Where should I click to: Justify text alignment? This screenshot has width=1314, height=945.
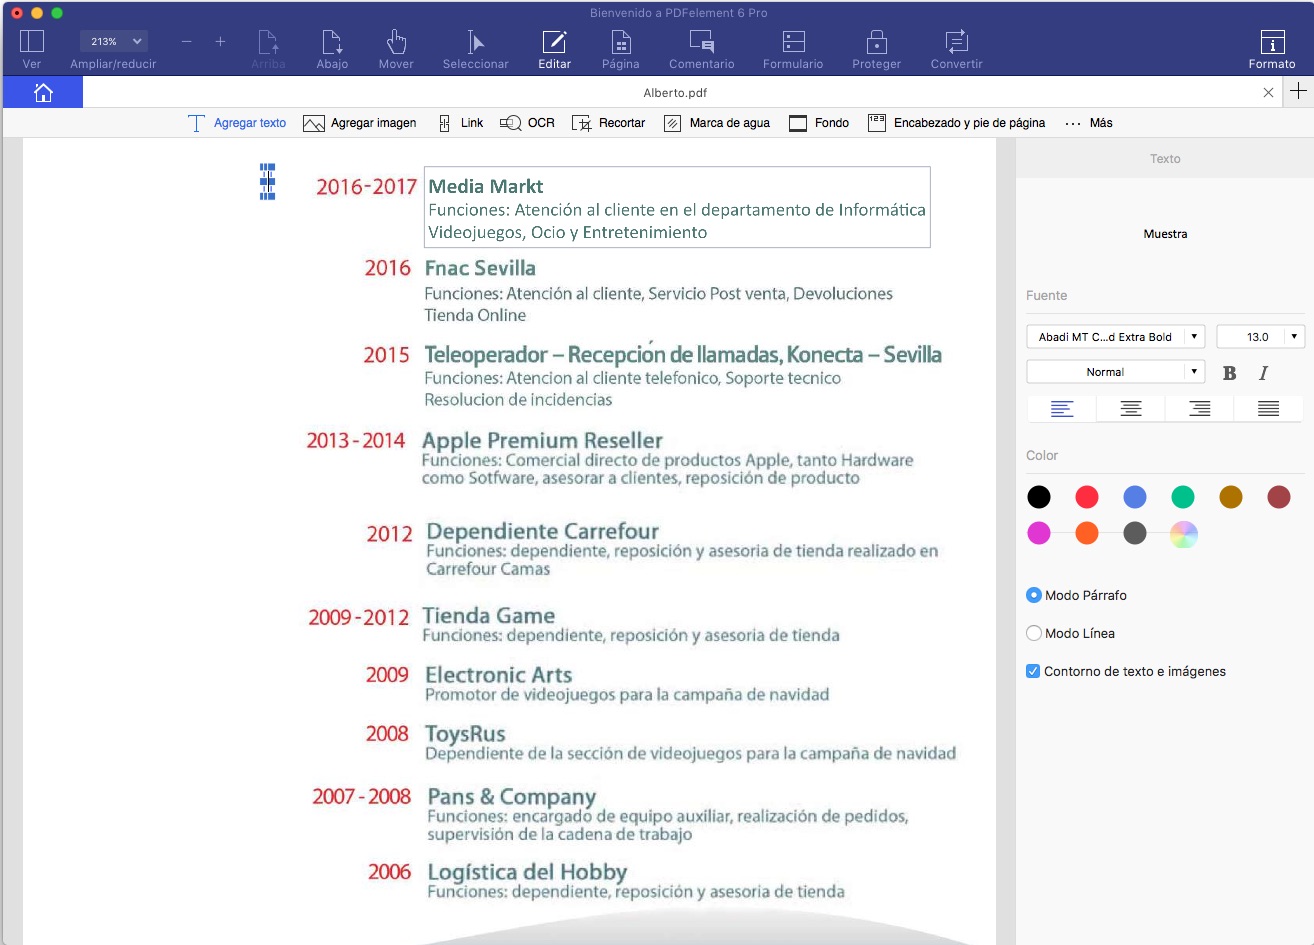click(x=1268, y=408)
